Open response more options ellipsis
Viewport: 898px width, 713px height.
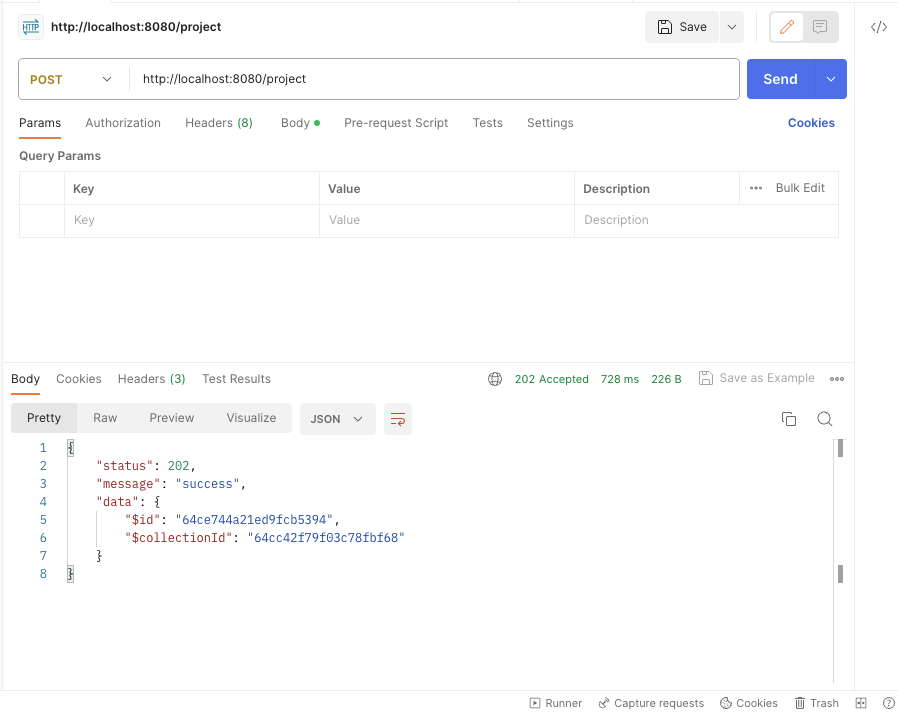click(x=837, y=379)
